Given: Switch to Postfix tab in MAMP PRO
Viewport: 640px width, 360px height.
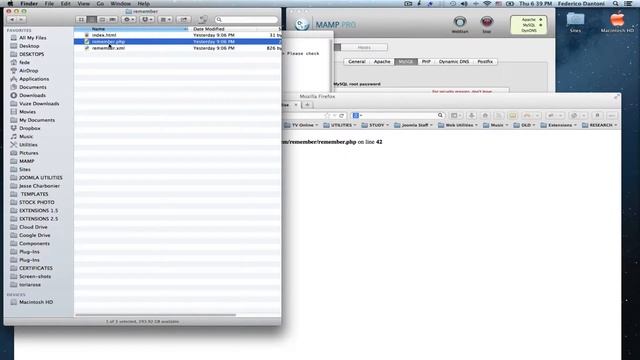Looking at the screenshot, I should pos(485,62).
